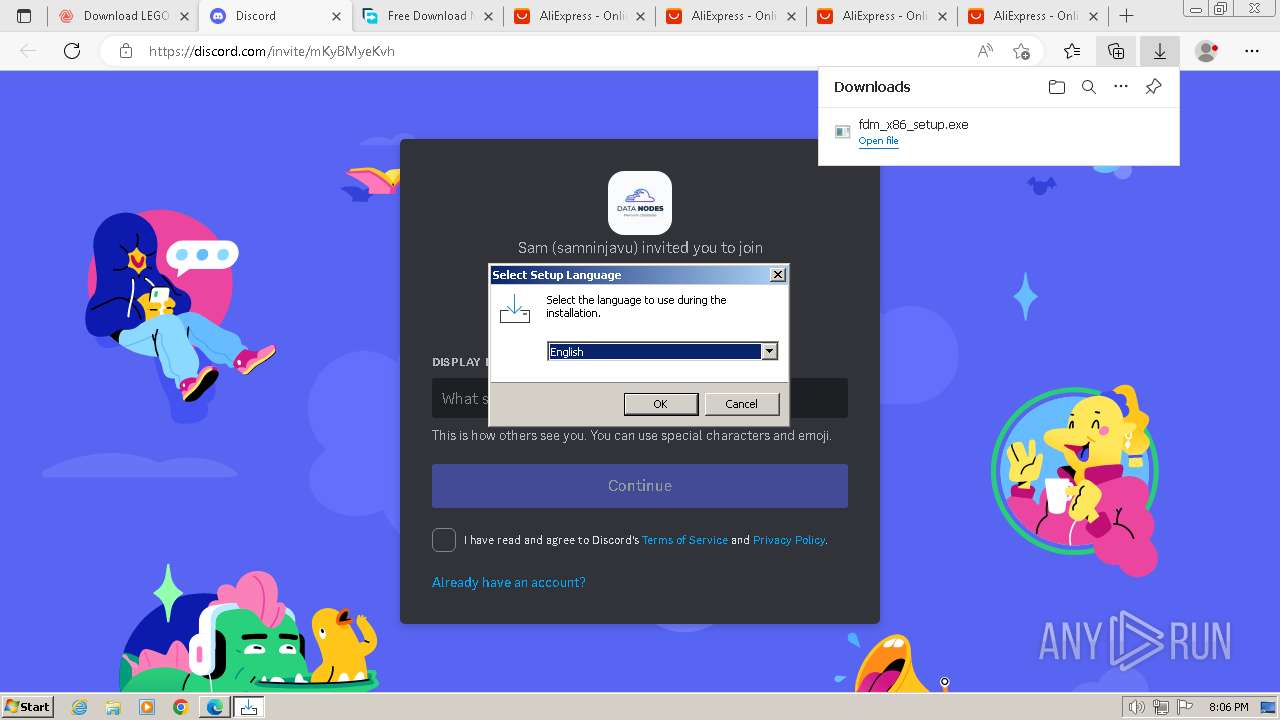Viewport: 1280px width, 720px height.
Task: Open Windows Explorer folder taskbar icon
Action: tap(113, 707)
